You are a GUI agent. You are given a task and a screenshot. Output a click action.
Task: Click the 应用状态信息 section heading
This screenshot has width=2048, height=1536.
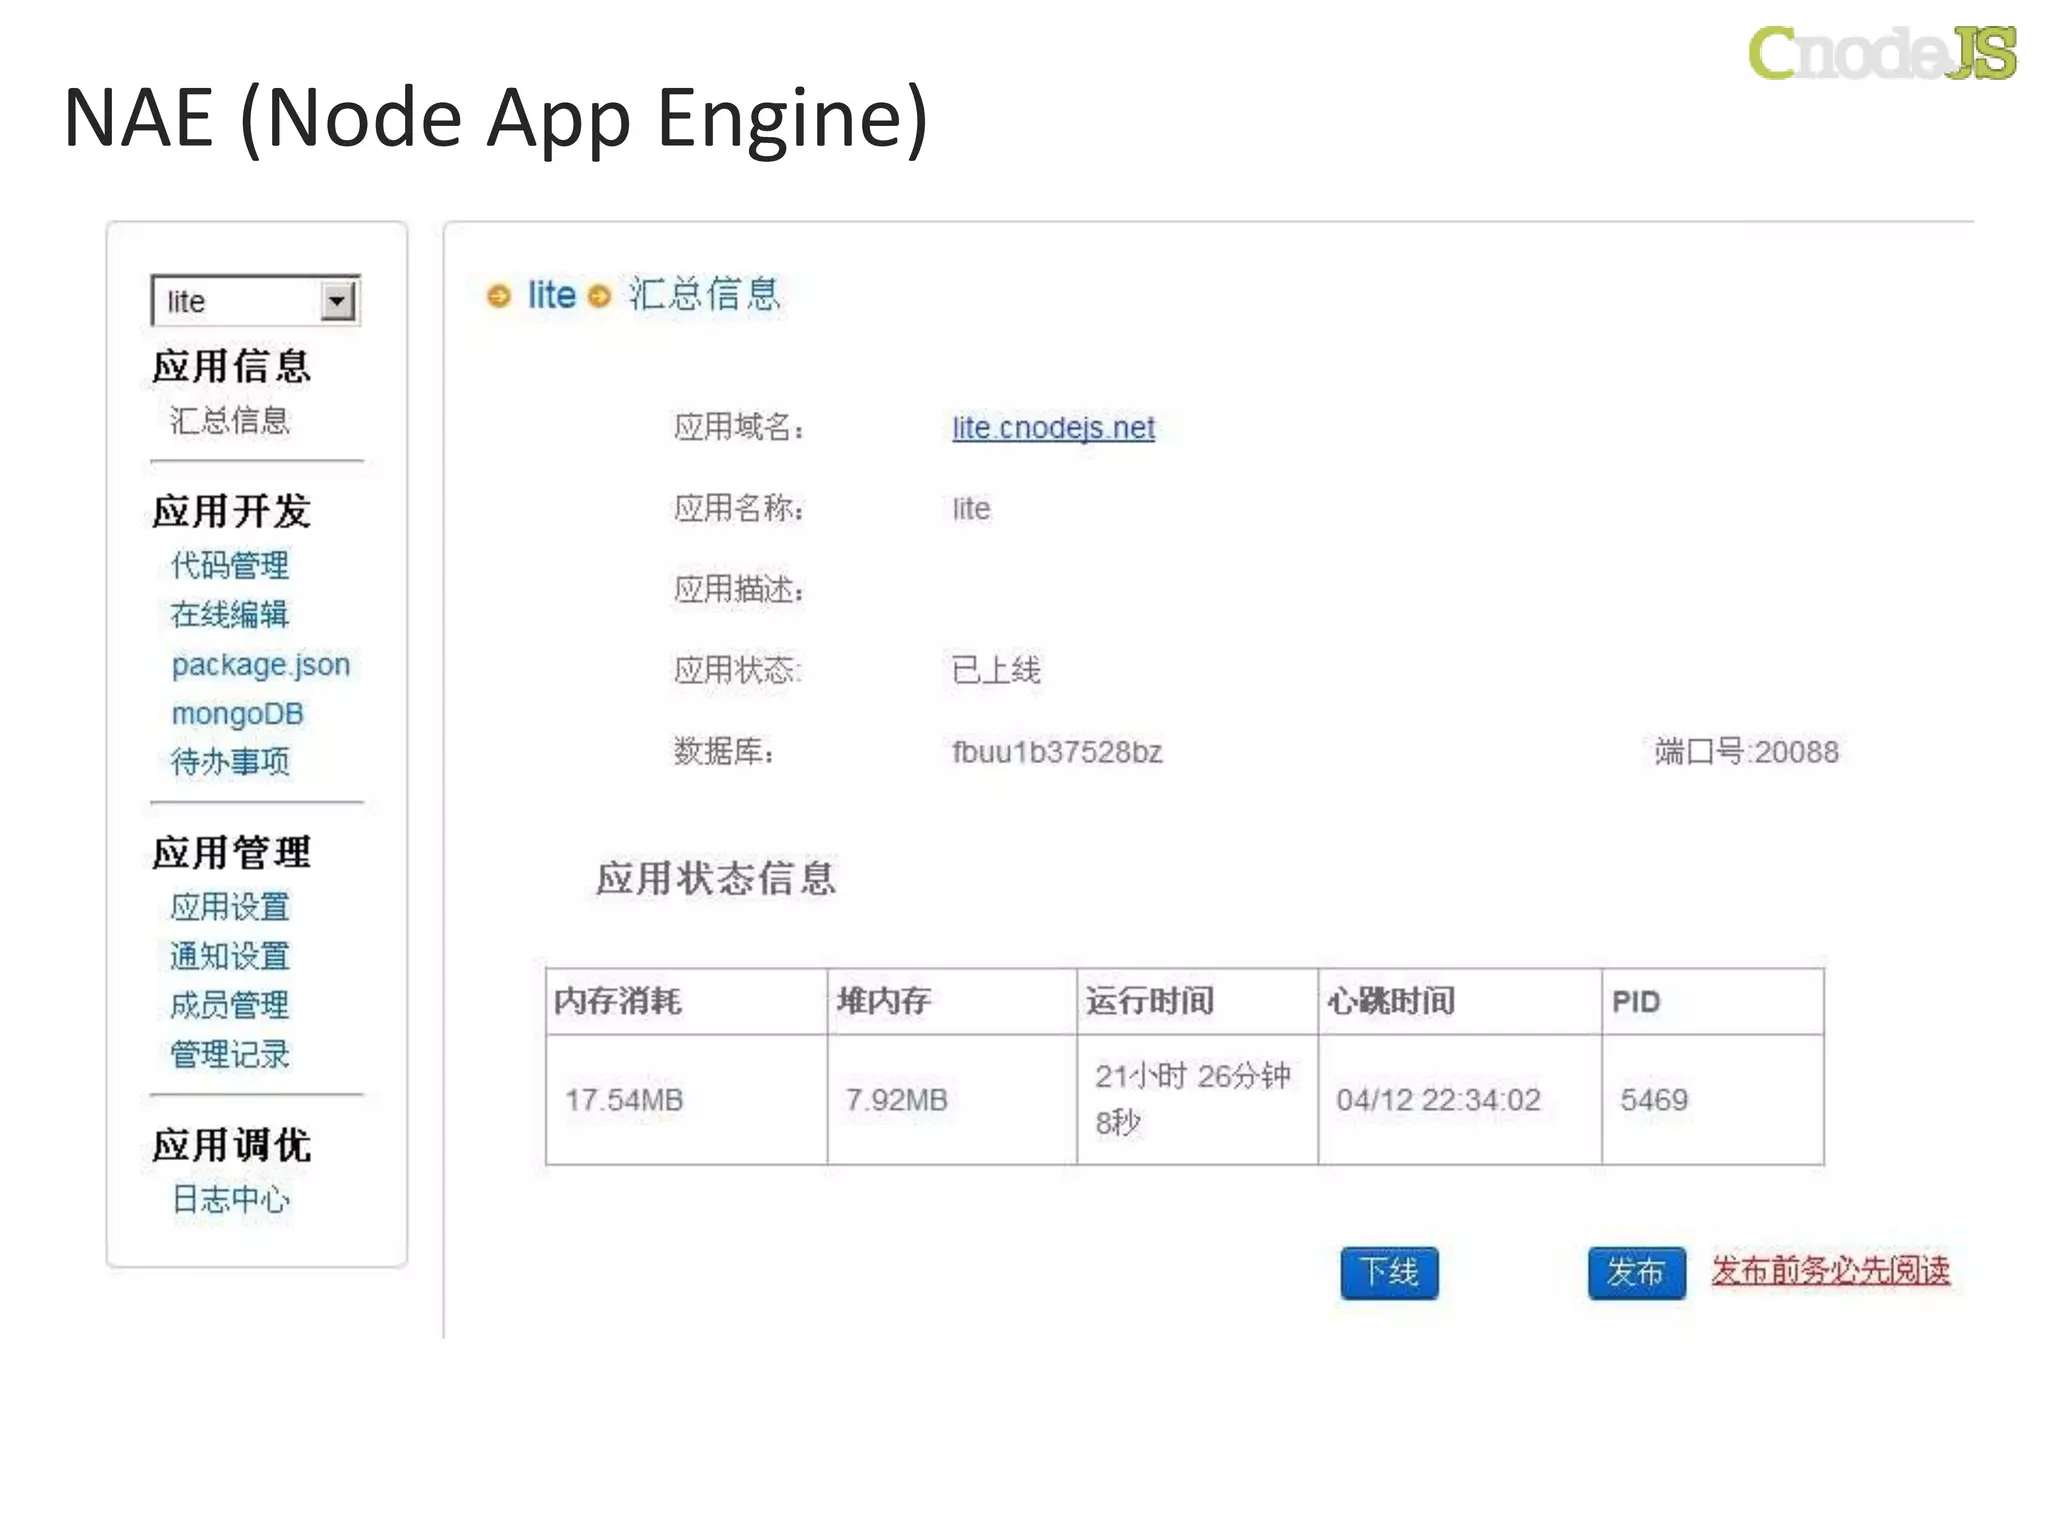point(716,878)
